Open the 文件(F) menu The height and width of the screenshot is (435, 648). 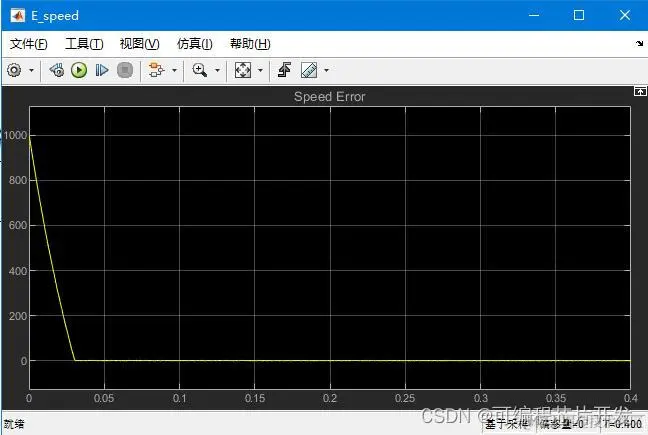pyautogui.click(x=29, y=44)
